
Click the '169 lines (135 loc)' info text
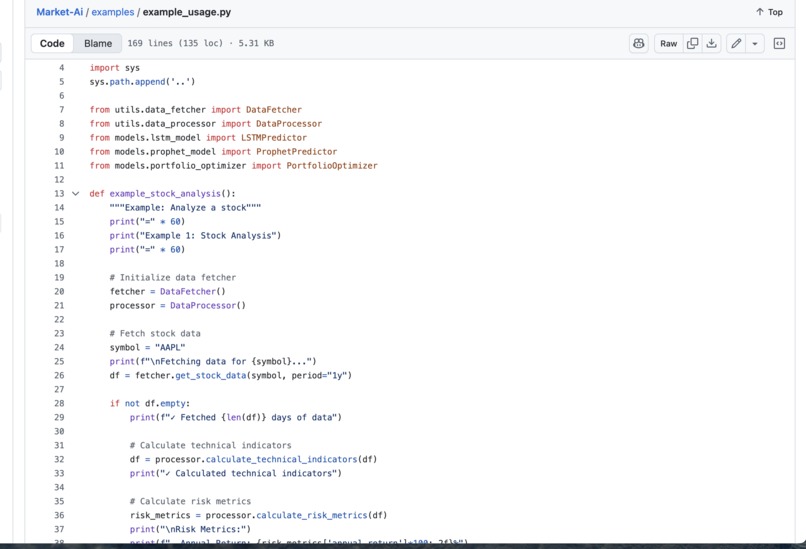[x=175, y=43]
